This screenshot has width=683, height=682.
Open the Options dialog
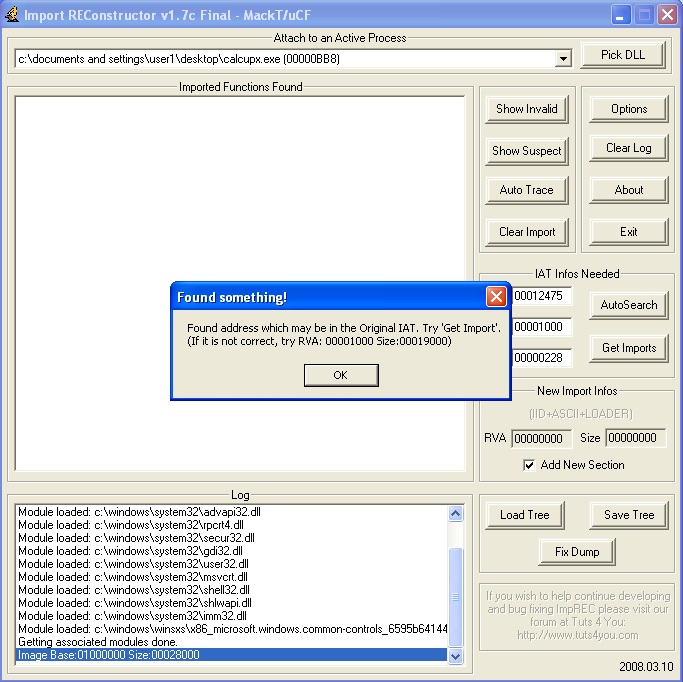coord(628,109)
